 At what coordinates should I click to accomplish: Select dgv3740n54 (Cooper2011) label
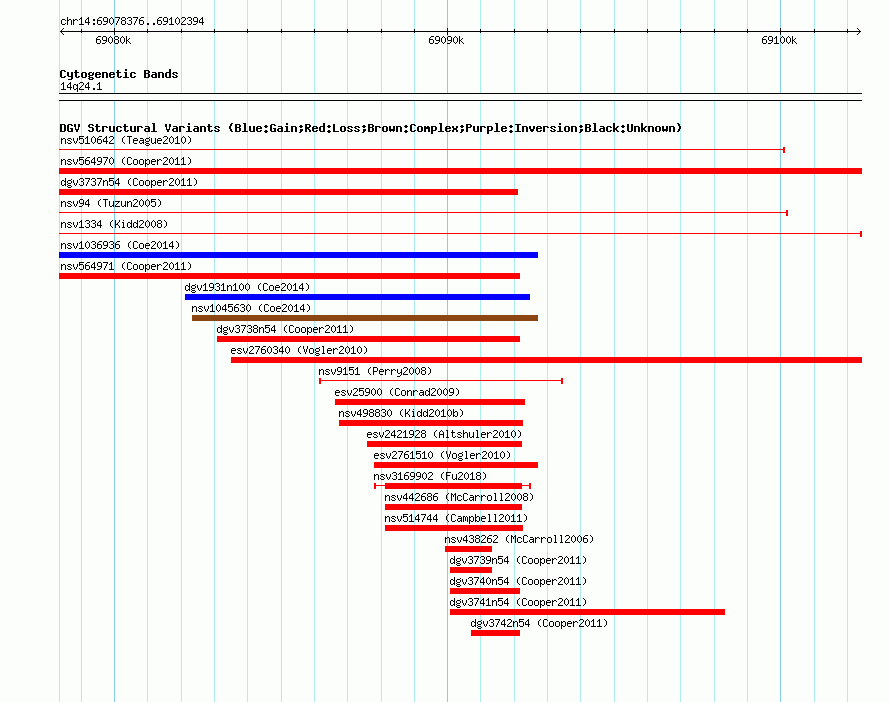[518, 581]
